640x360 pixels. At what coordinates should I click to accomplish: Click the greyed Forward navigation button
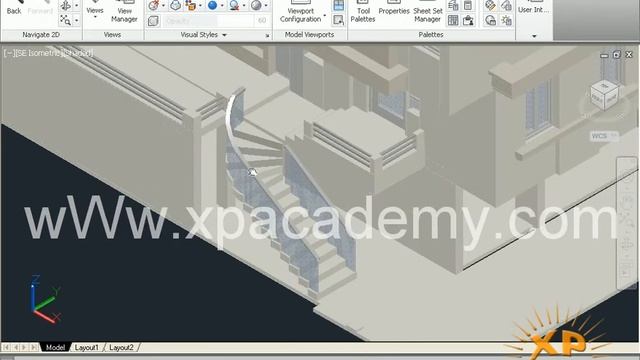(x=40, y=8)
